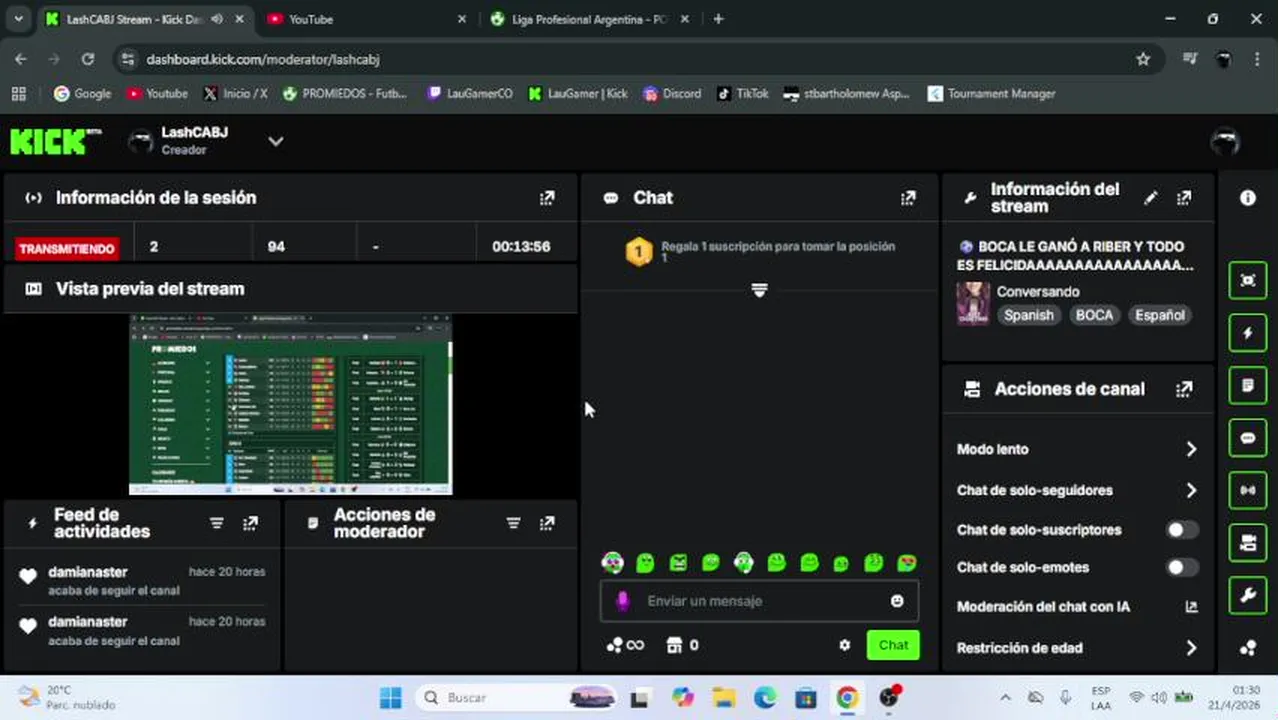1278x720 pixels.
Task: Toggle the session info broadcast widget
Action: [x=1248, y=491]
